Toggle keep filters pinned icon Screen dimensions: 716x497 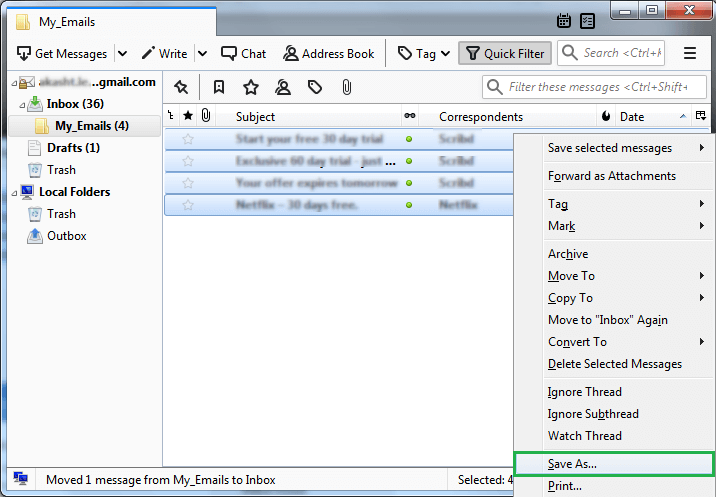pyautogui.click(x=181, y=87)
